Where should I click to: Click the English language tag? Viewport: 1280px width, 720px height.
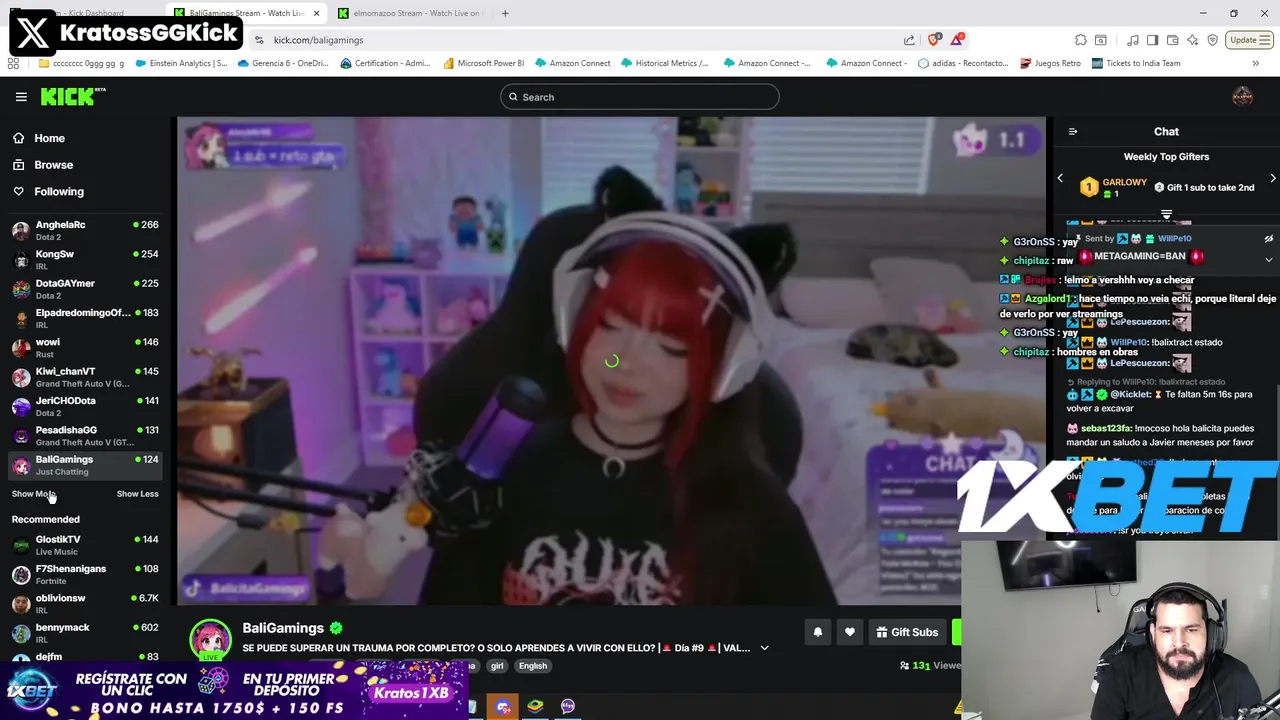532,666
